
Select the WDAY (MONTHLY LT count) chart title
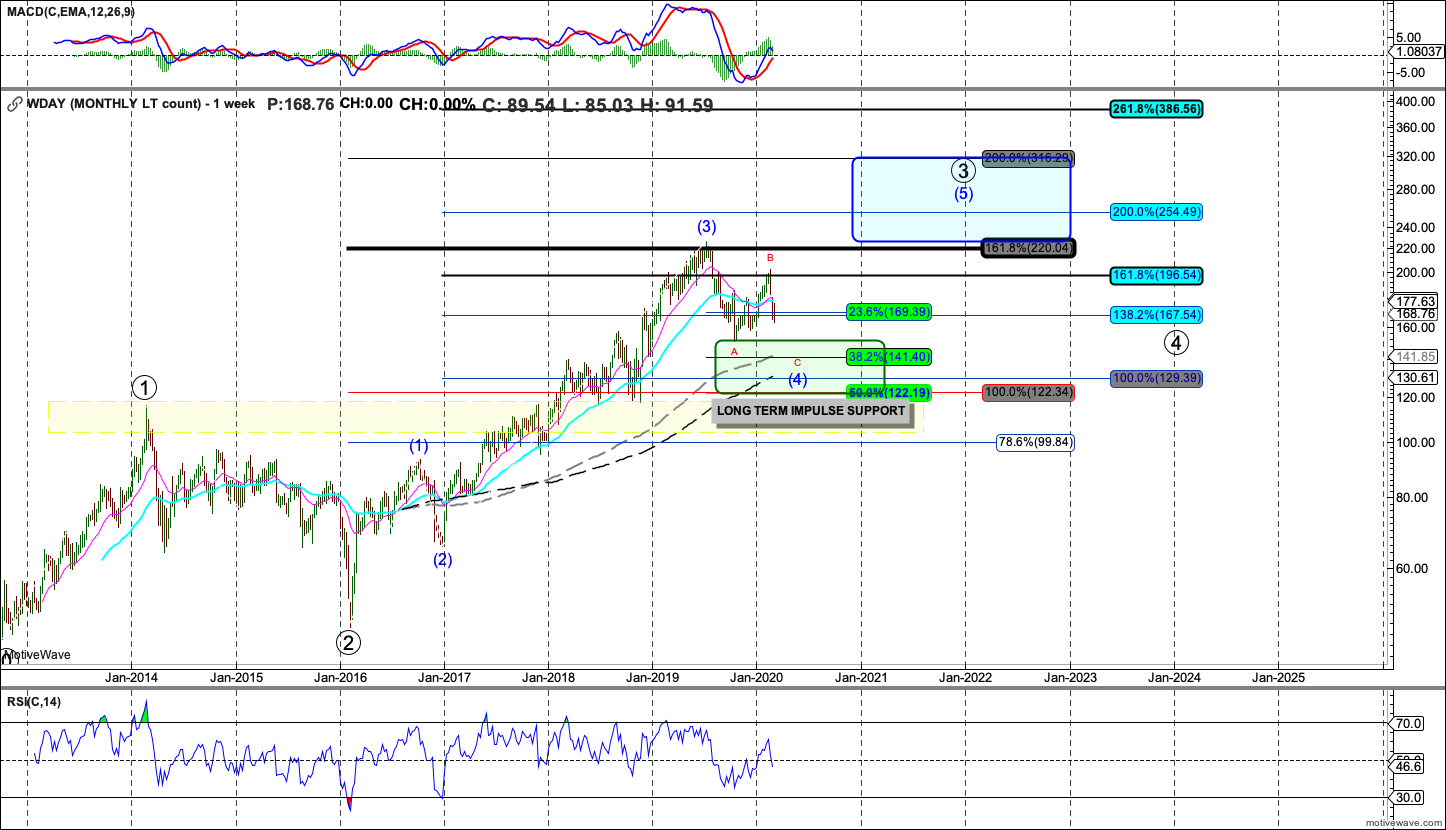coord(140,104)
